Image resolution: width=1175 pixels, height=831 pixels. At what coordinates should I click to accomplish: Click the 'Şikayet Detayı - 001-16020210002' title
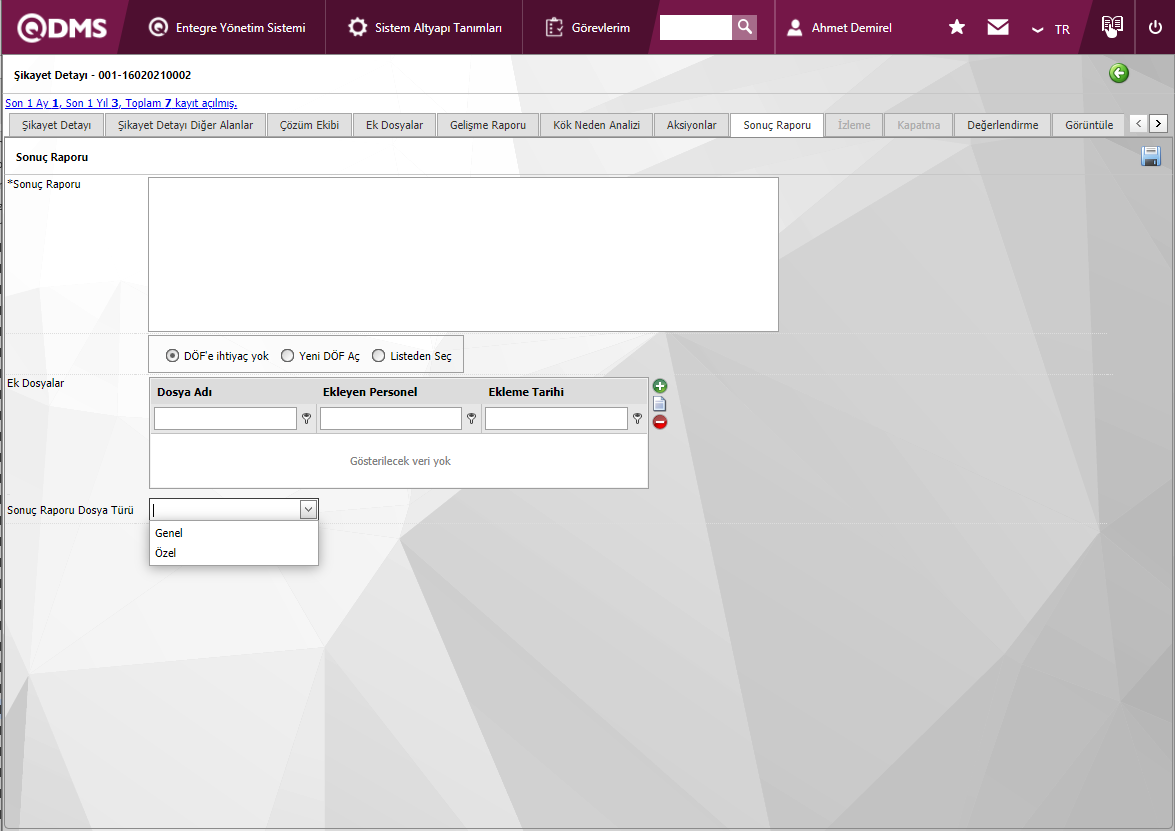(x=103, y=75)
